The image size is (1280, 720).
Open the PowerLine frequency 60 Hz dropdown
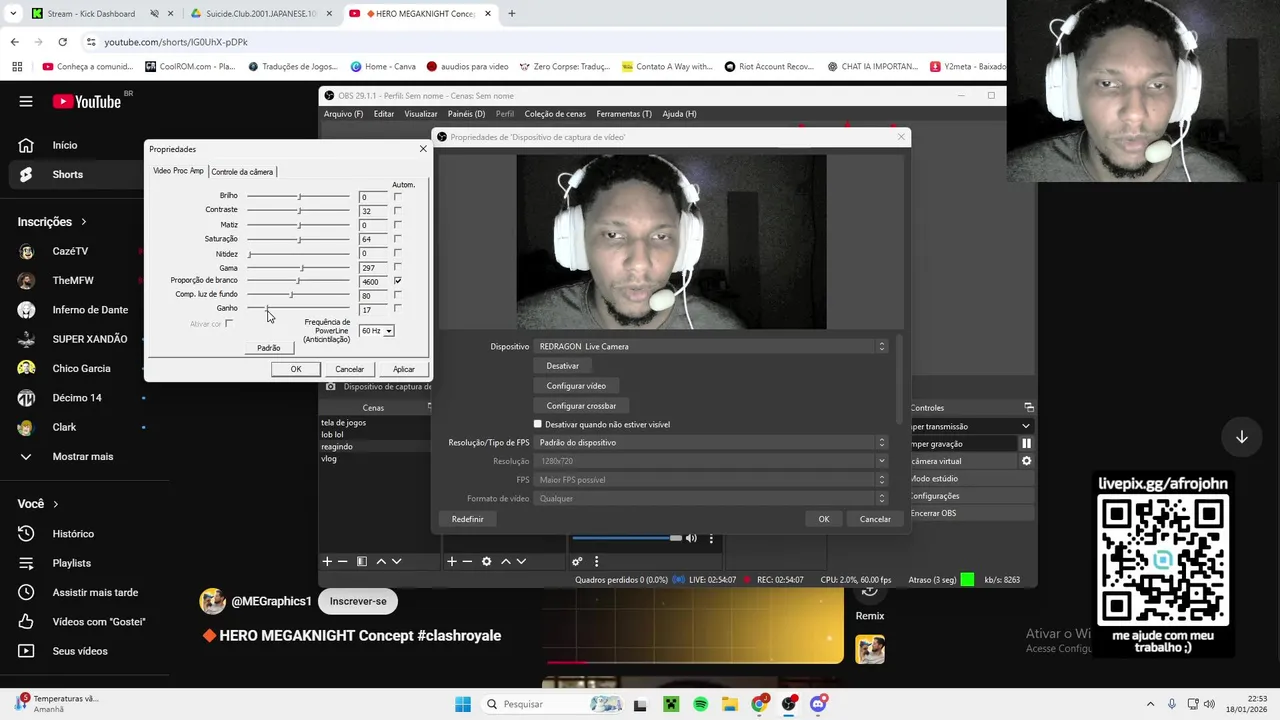(376, 330)
